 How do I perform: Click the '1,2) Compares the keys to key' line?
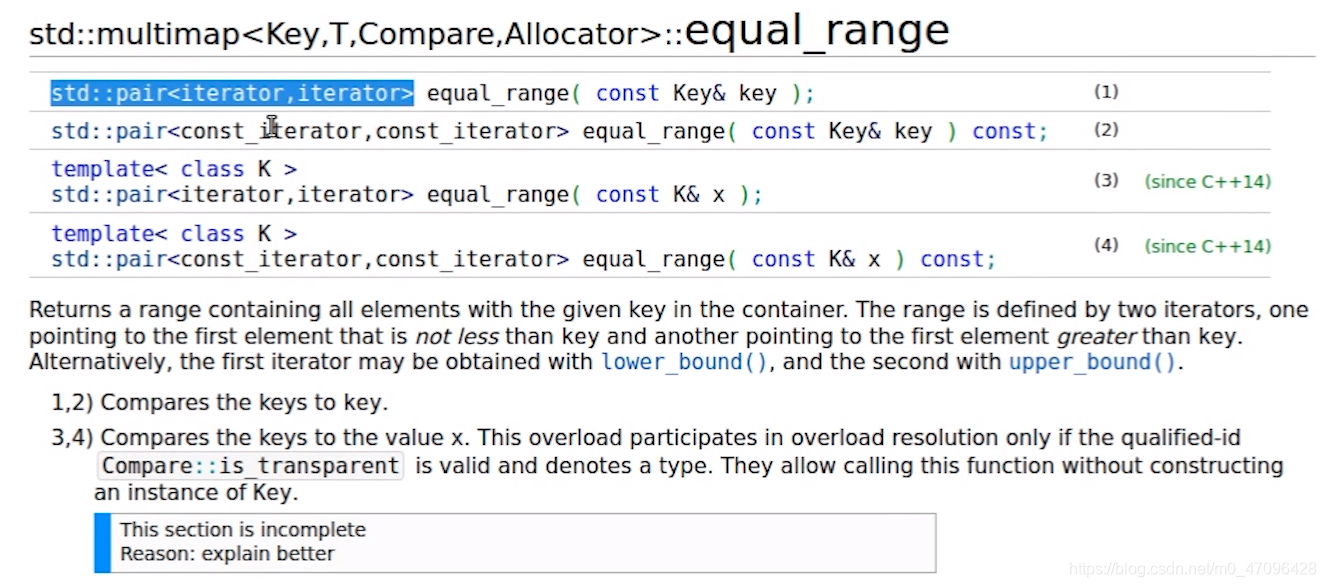220,404
